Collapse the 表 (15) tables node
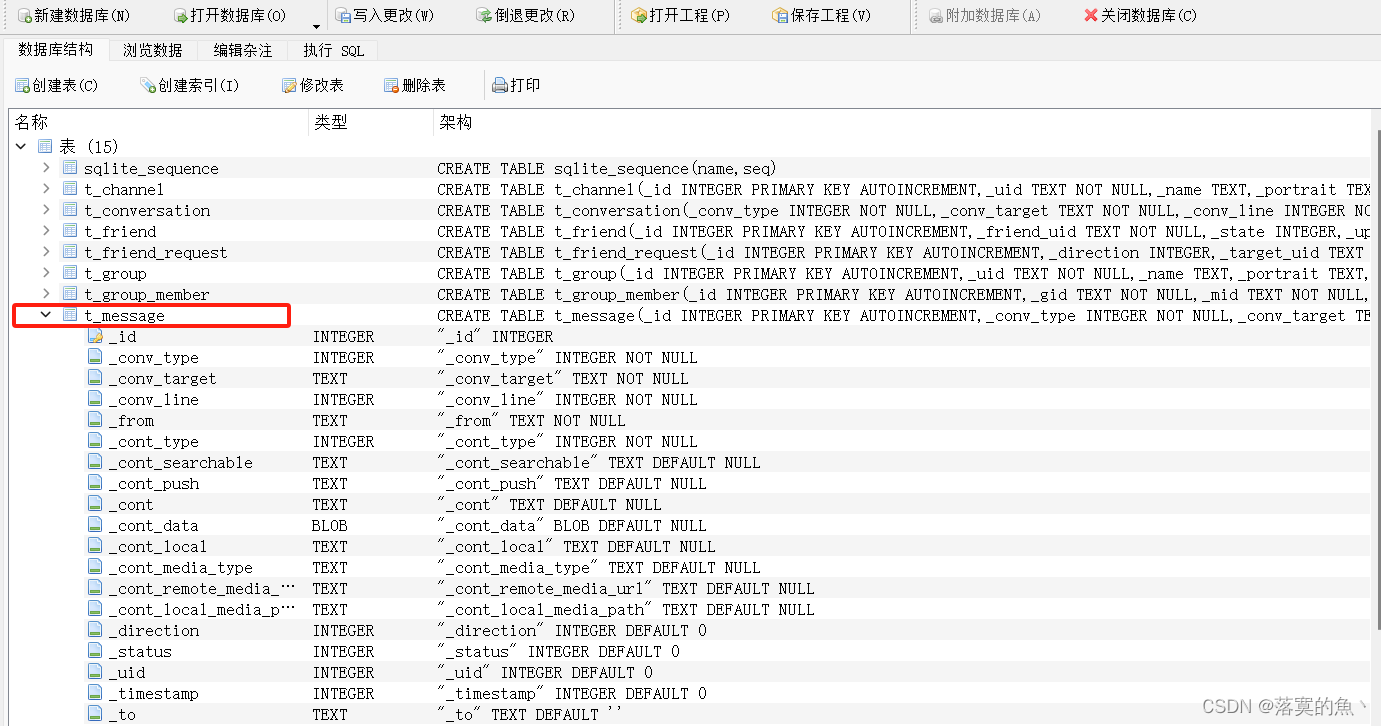Viewport: 1381px width, 726px height. point(21,147)
